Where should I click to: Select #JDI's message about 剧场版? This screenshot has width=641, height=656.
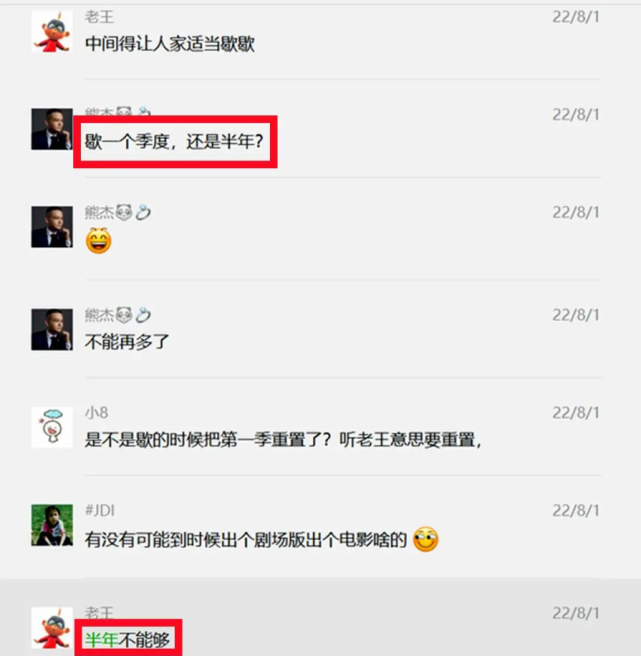coord(246,539)
